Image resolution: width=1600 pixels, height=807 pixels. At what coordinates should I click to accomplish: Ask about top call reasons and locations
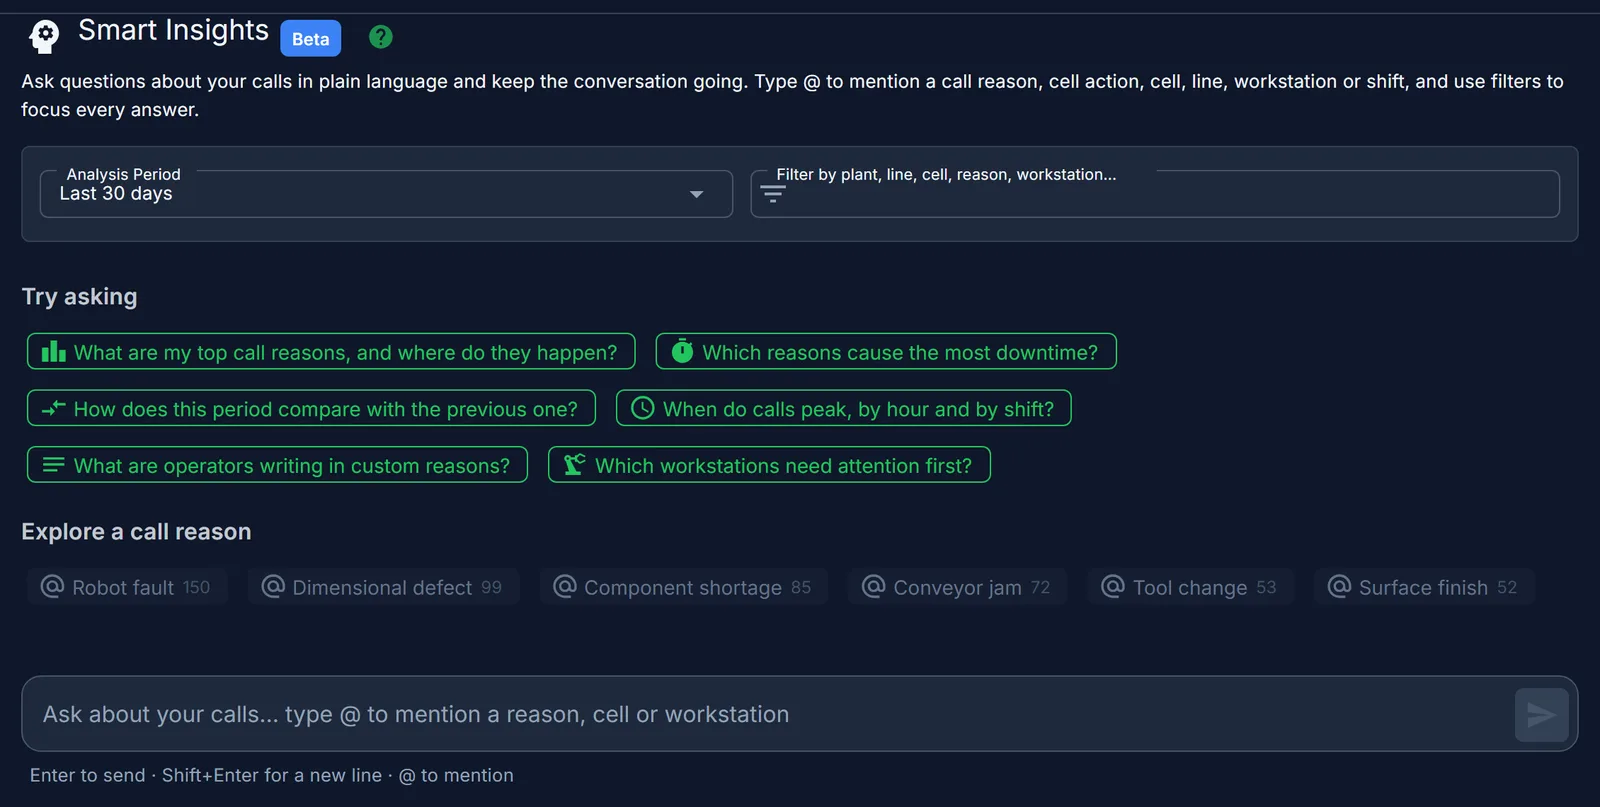331,352
